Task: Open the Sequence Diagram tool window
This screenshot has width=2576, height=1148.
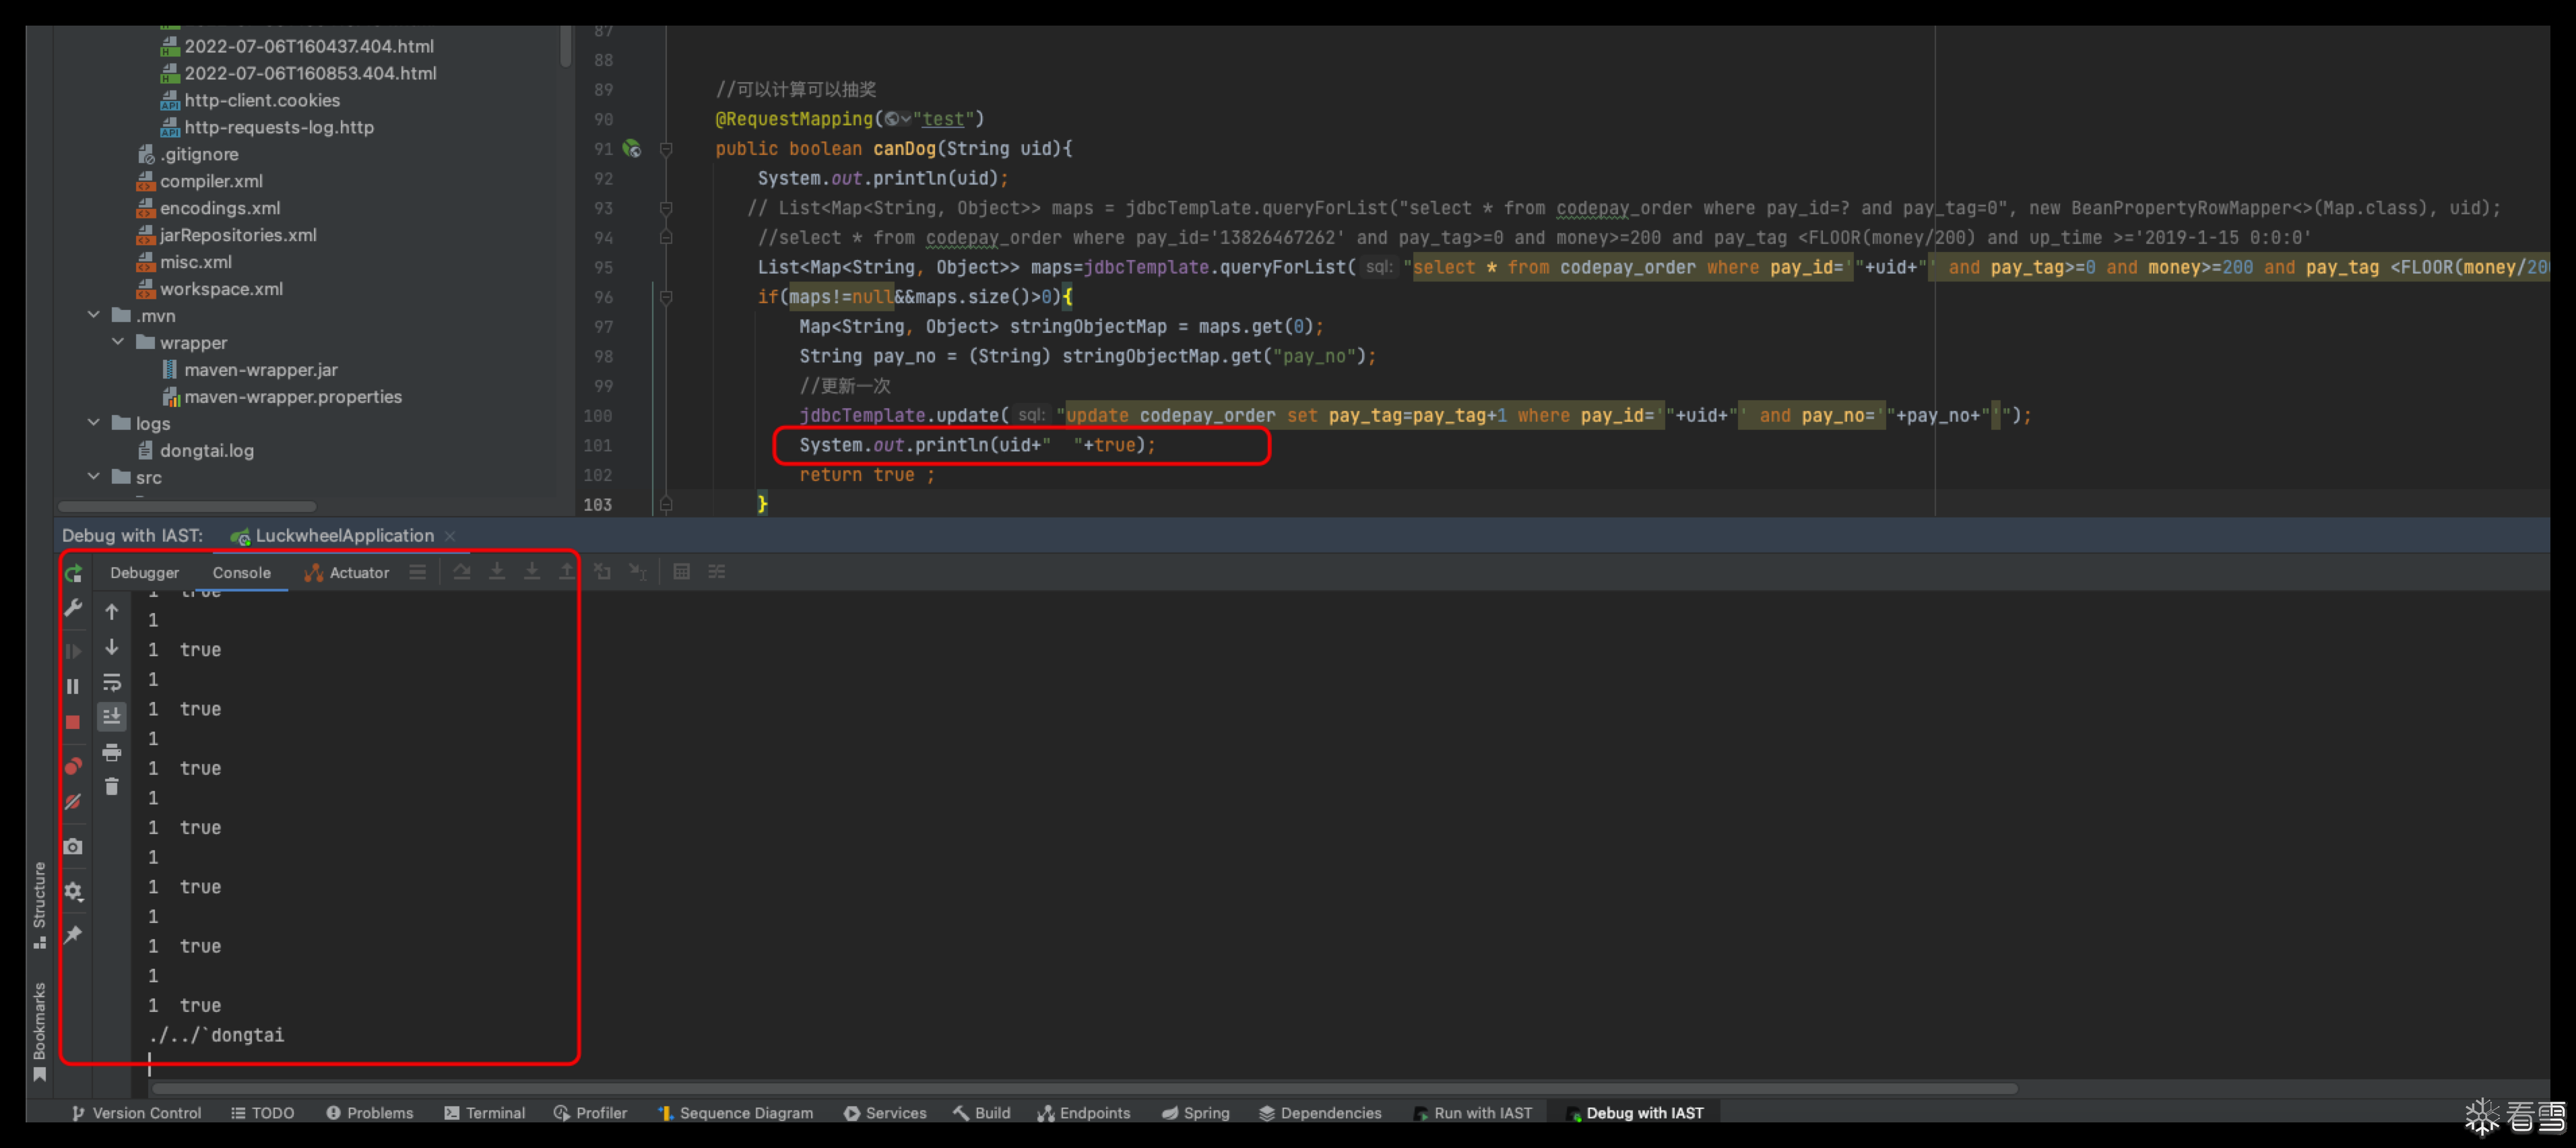Action: (x=735, y=1113)
